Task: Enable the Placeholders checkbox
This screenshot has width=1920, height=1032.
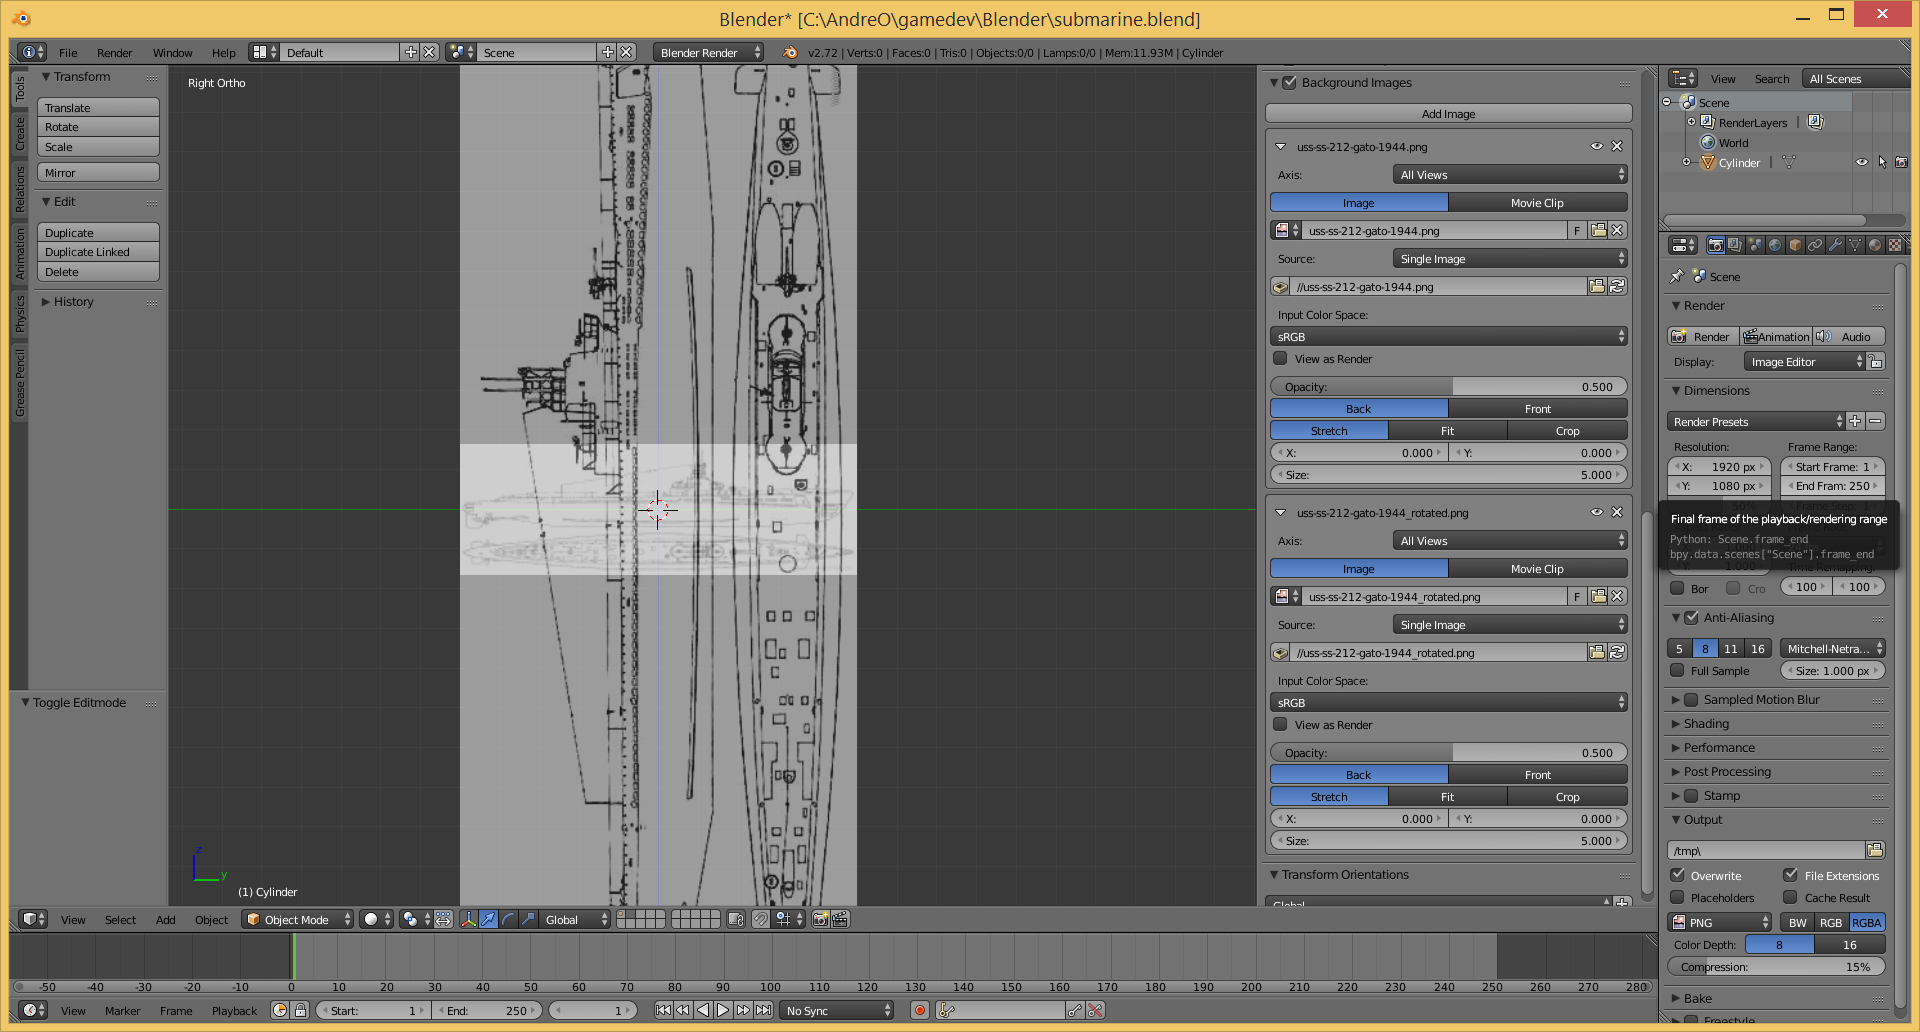Action: tap(1678, 897)
